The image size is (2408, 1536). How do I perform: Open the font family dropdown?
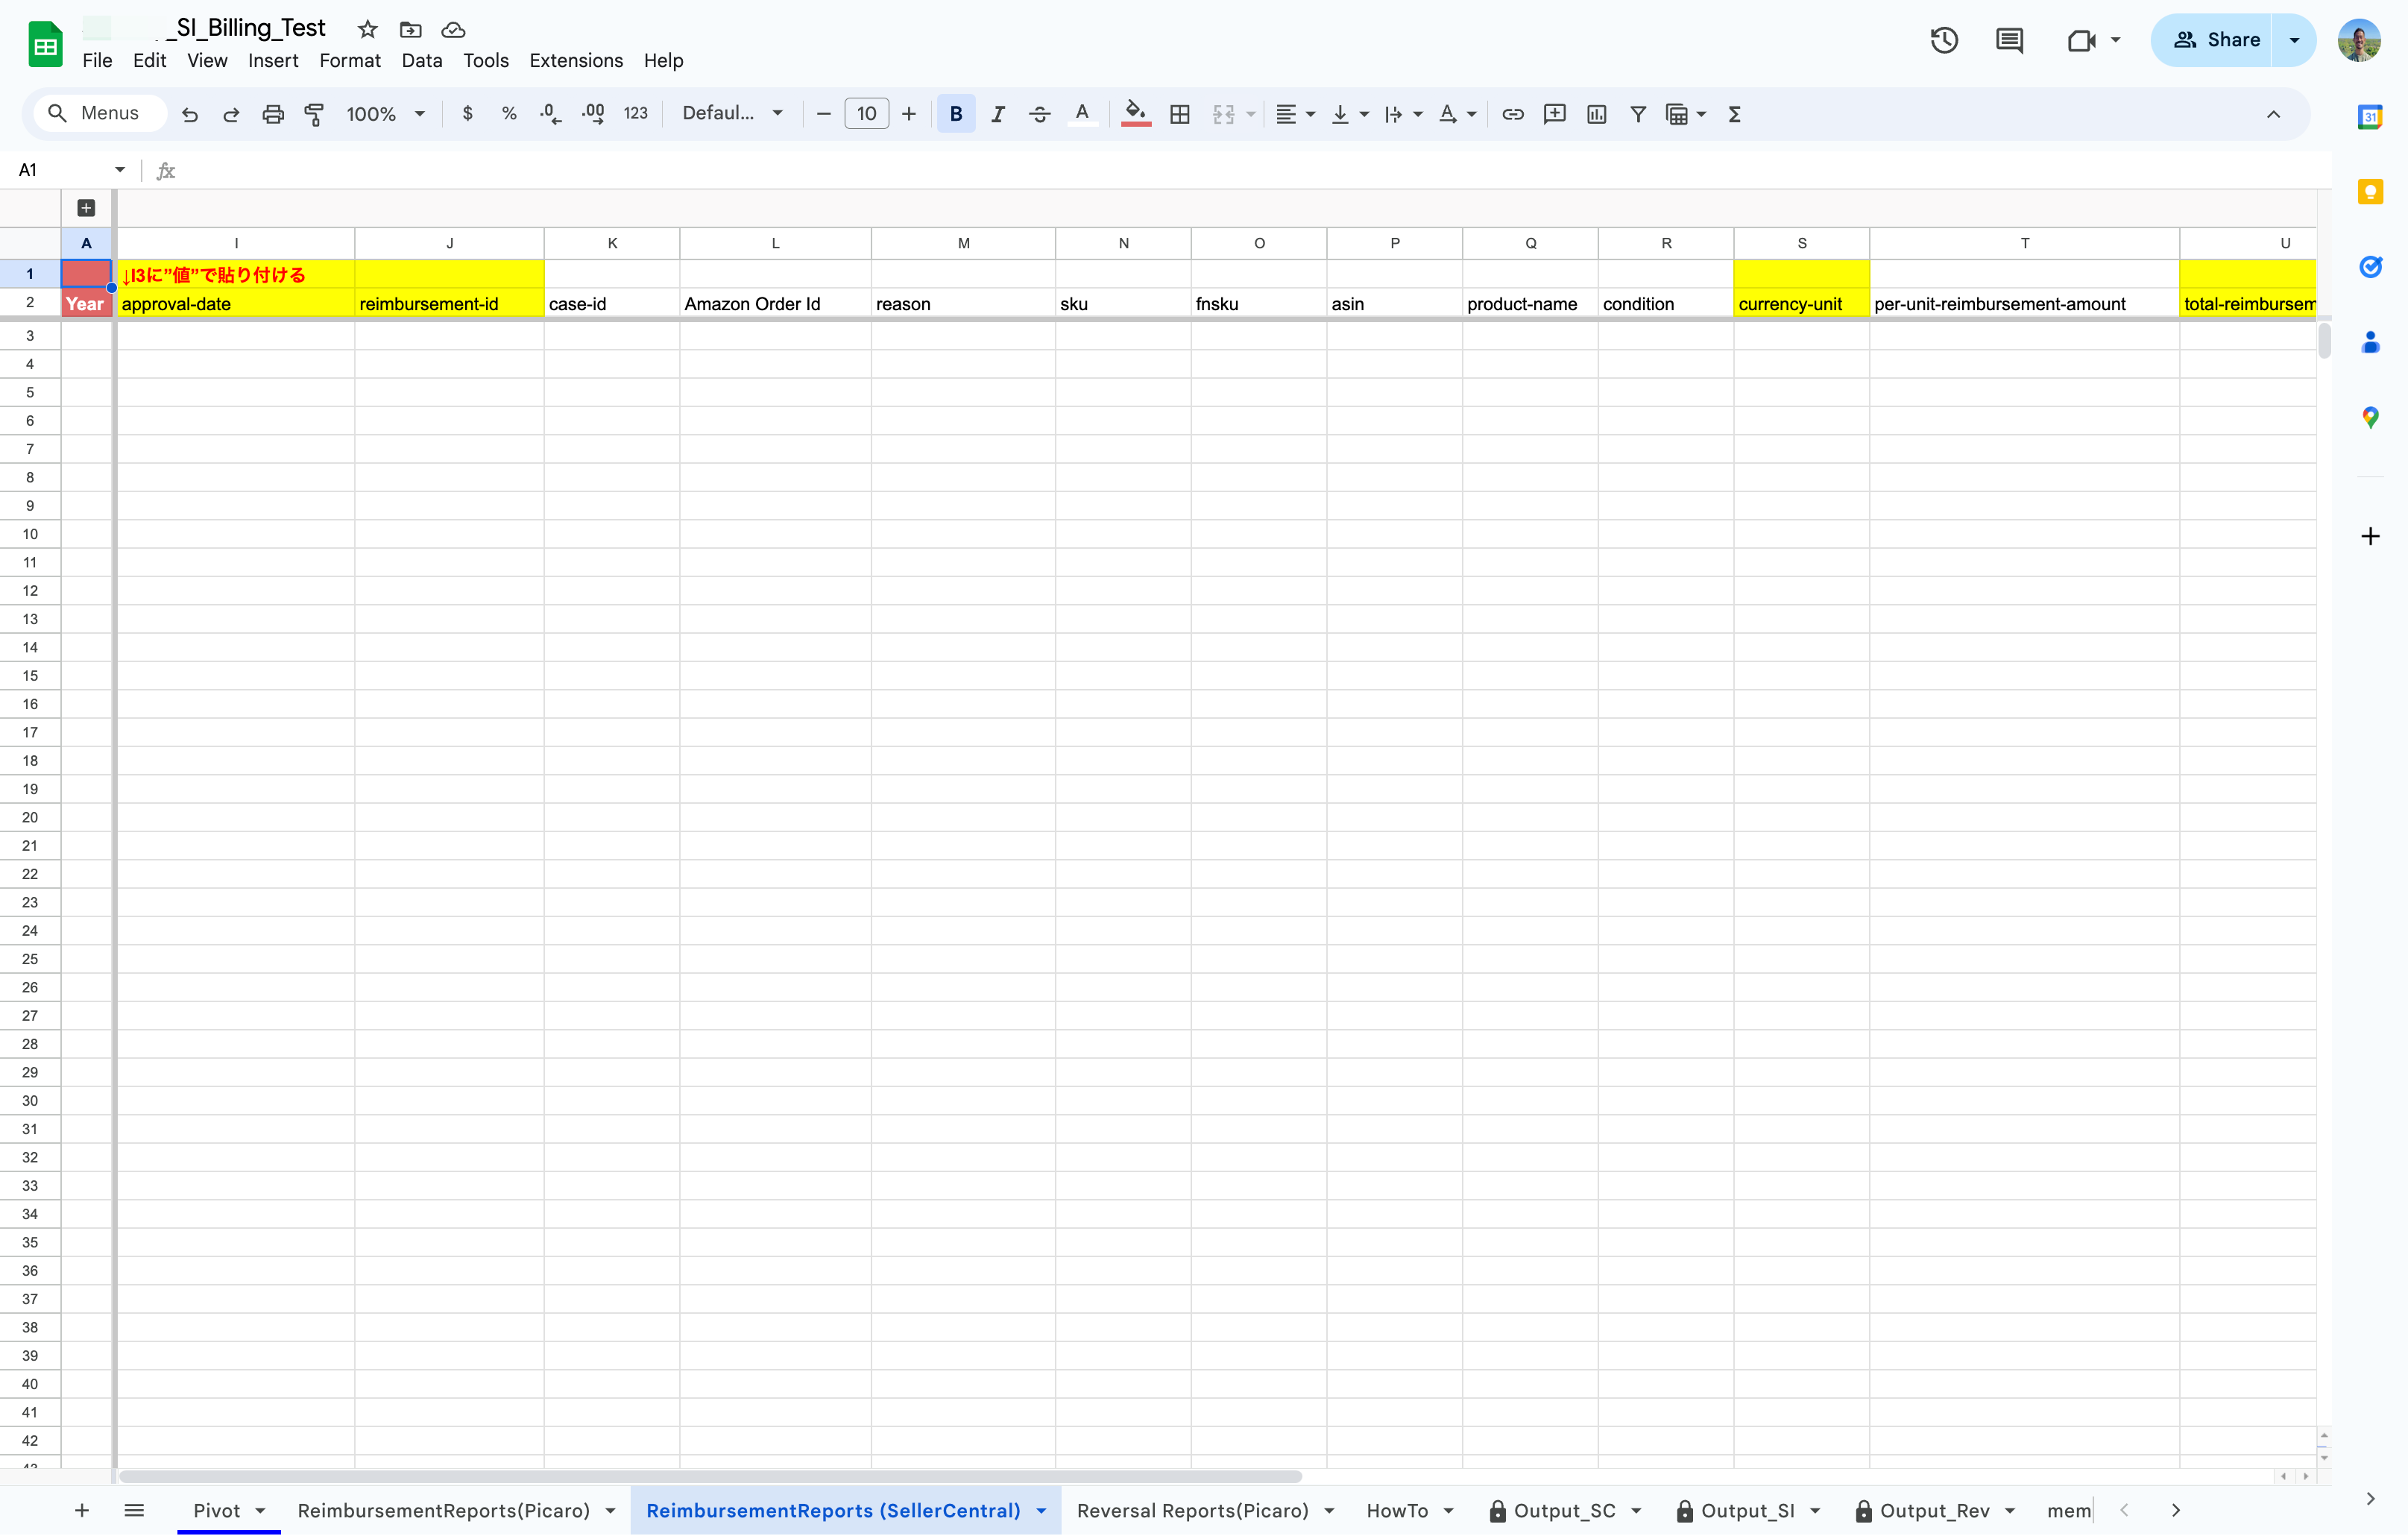pos(732,114)
